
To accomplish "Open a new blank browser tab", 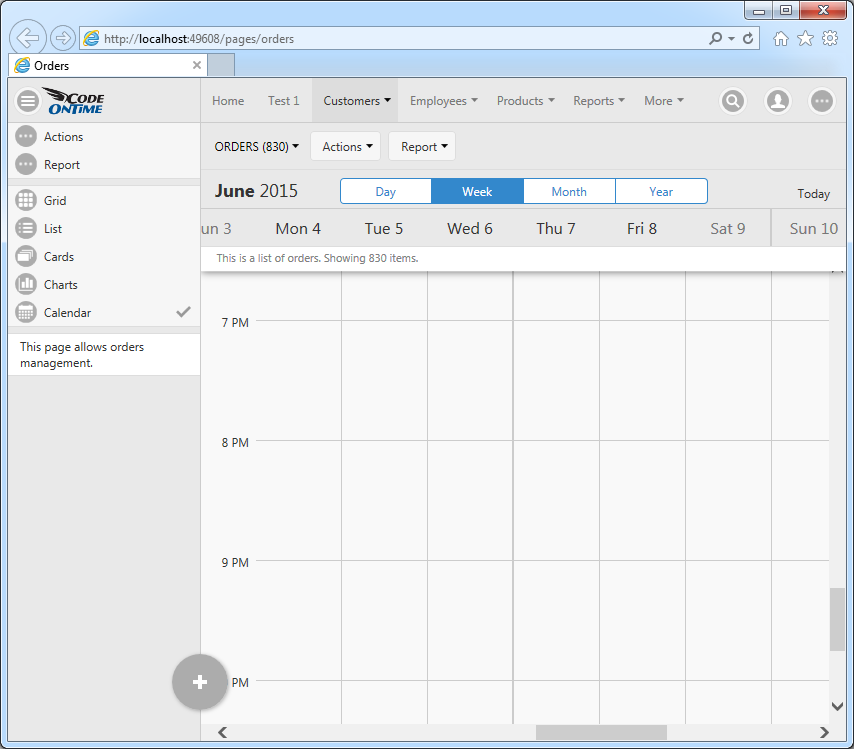I will (221, 65).
